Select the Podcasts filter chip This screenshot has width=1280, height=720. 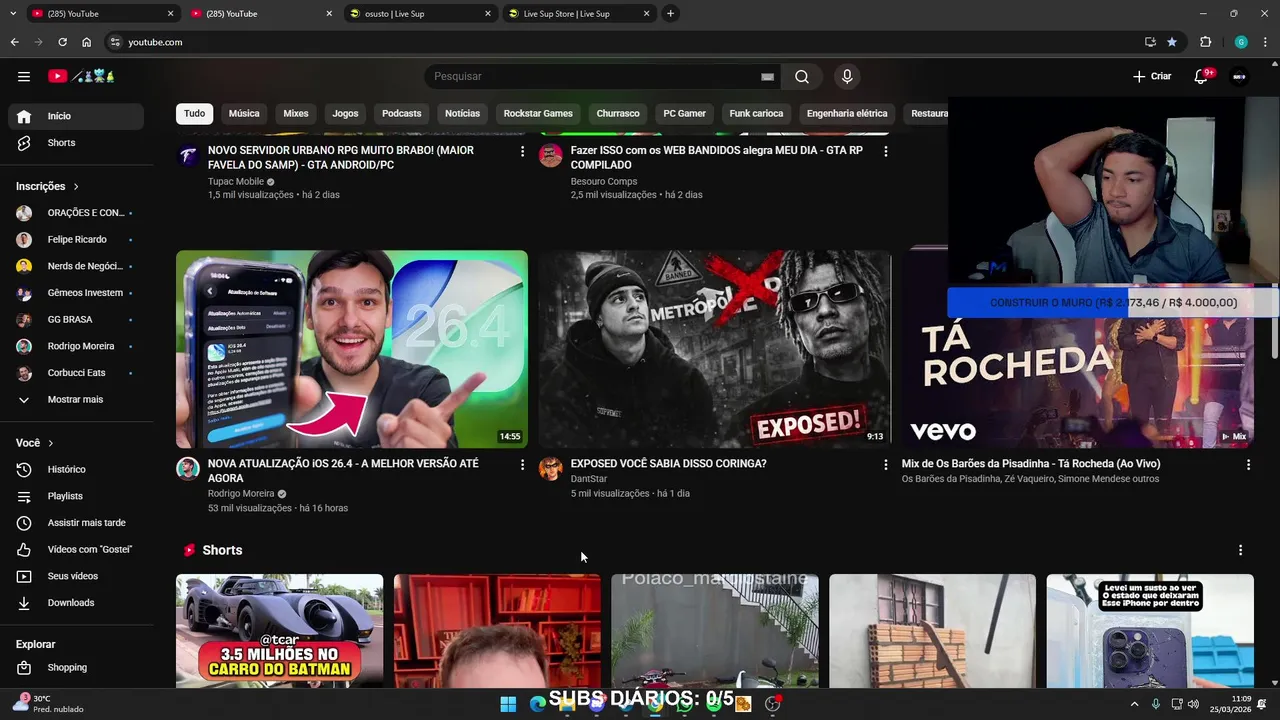tap(401, 114)
